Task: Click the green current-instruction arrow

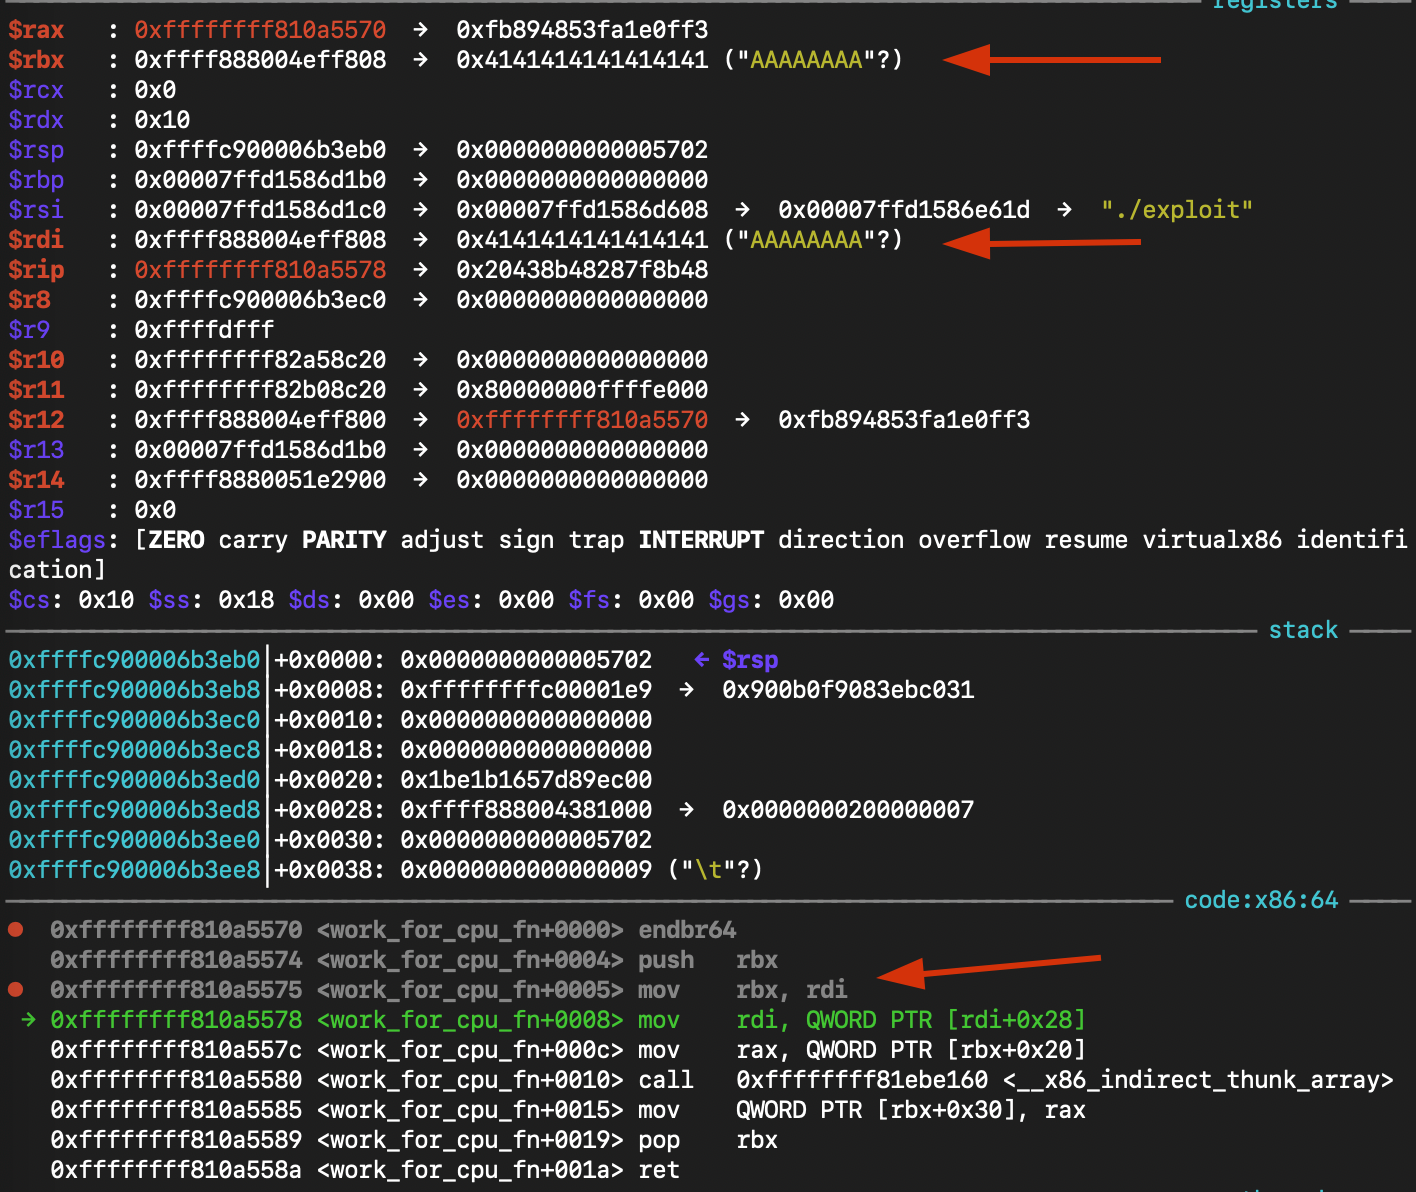Action: coord(28,1020)
